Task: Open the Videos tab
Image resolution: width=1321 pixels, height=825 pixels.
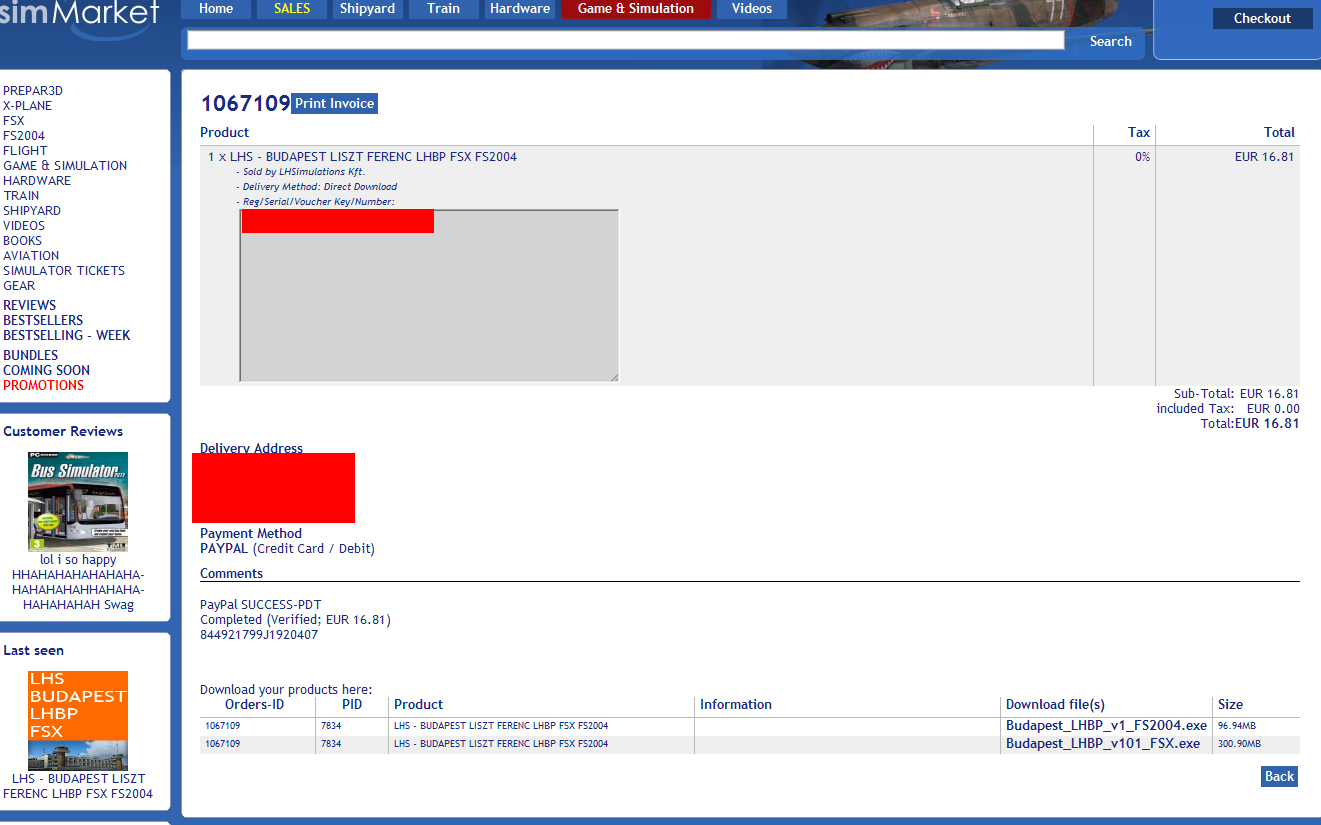Action: [x=752, y=9]
